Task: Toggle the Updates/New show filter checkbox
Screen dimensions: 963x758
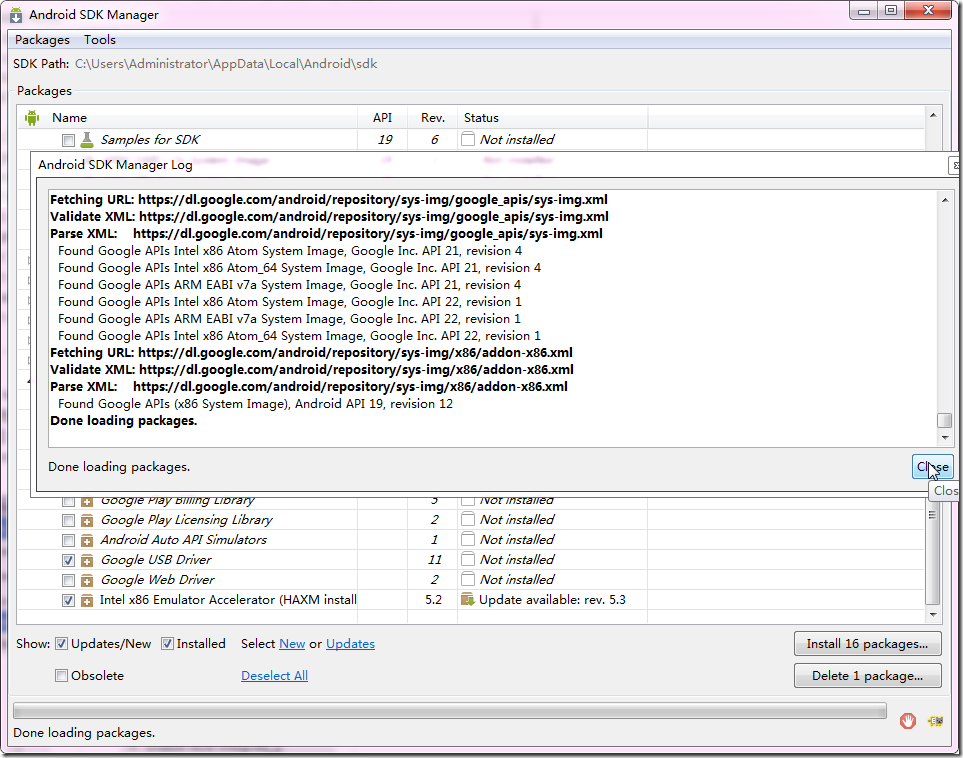Action: coord(61,644)
